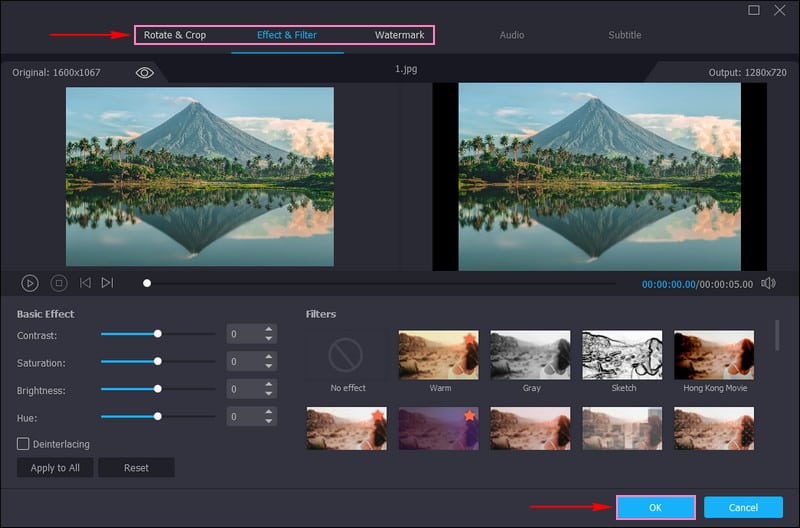Screen dimensions: 800x528
Task: Go to the Subtitle tab
Action: click(x=625, y=35)
